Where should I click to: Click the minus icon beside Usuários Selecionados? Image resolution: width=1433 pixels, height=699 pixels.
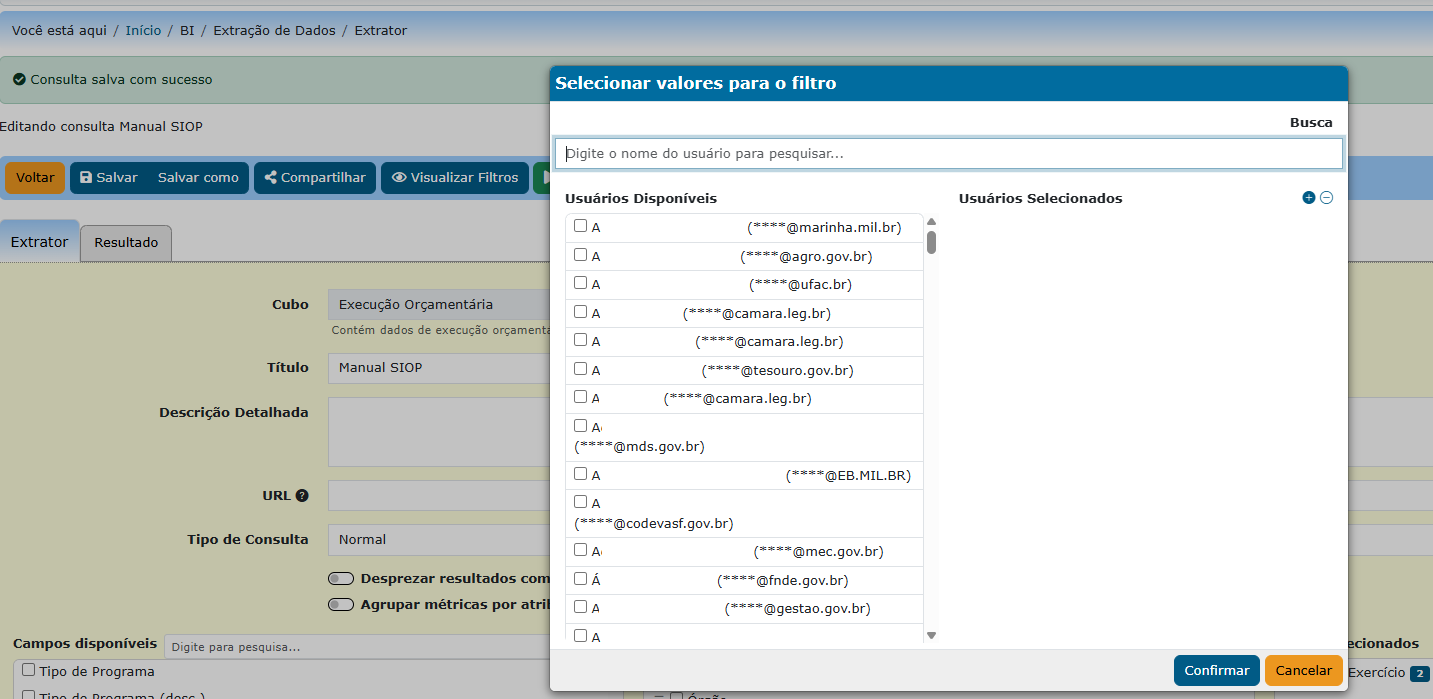click(x=1326, y=198)
